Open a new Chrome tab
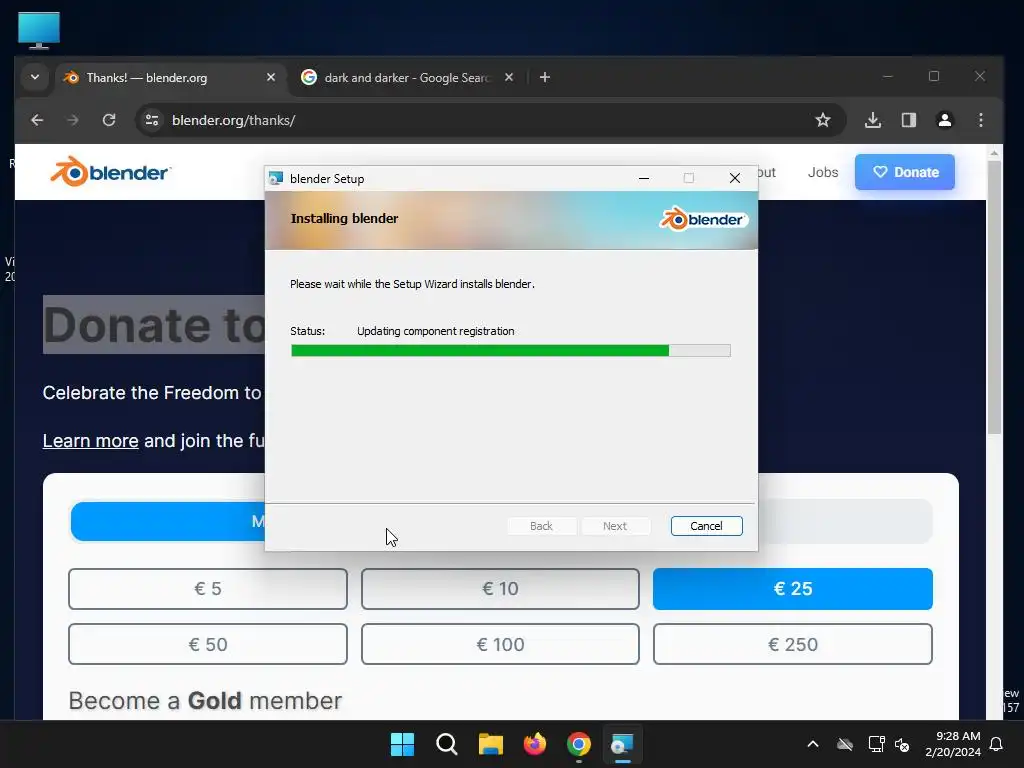The width and height of the screenshot is (1024, 768). click(x=545, y=77)
